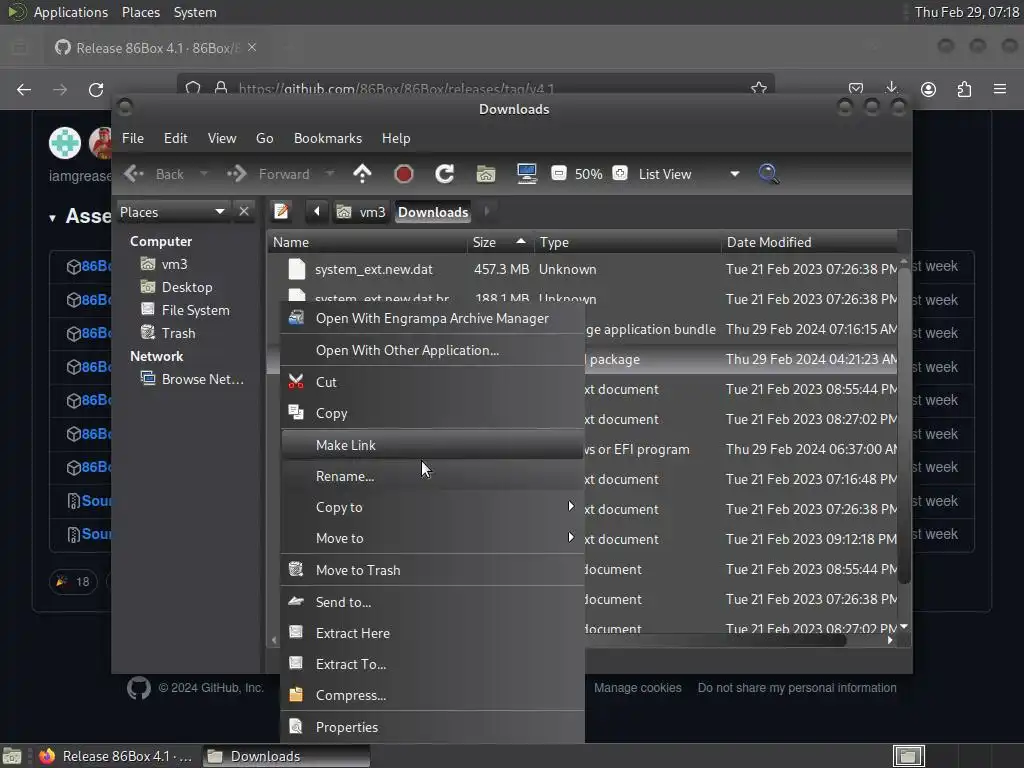Sort by the Name column header
Viewport: 1024px width, 768px height.
coord(367,242)
